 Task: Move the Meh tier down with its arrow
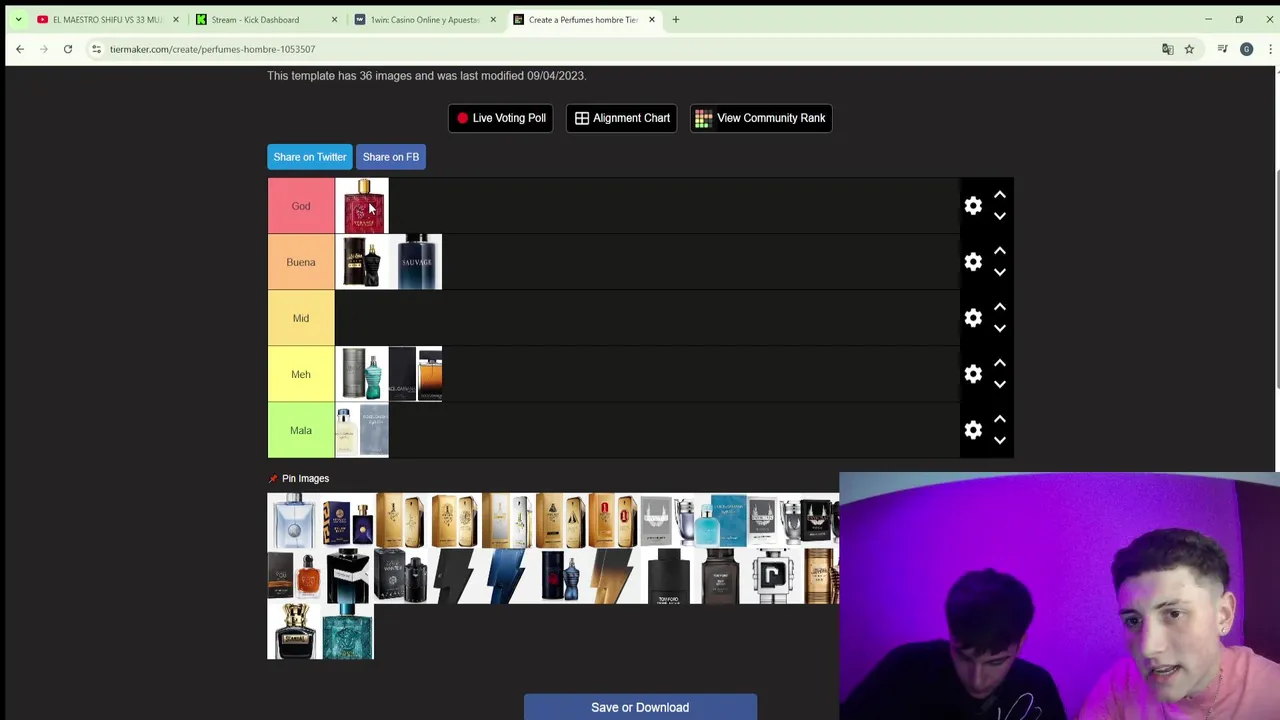point(999,384)
